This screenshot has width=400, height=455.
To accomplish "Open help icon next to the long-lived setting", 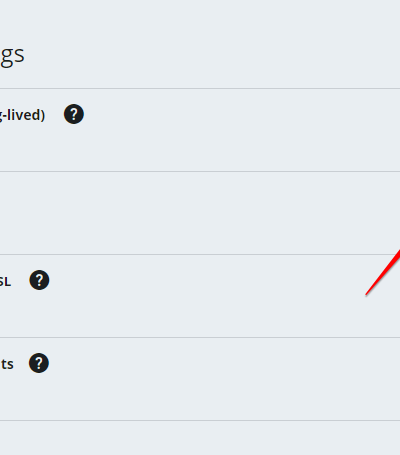I will [74, 114].
